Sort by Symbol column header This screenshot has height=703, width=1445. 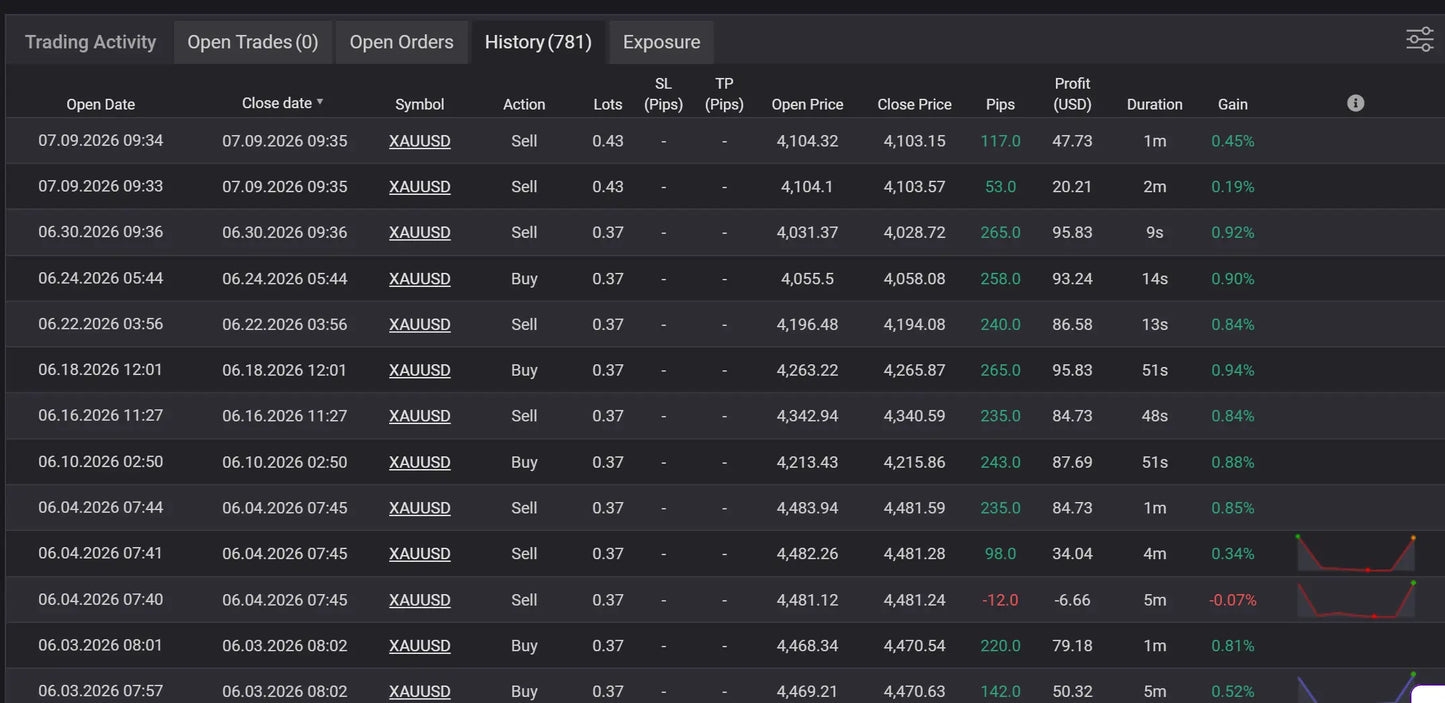coord(419,104)
